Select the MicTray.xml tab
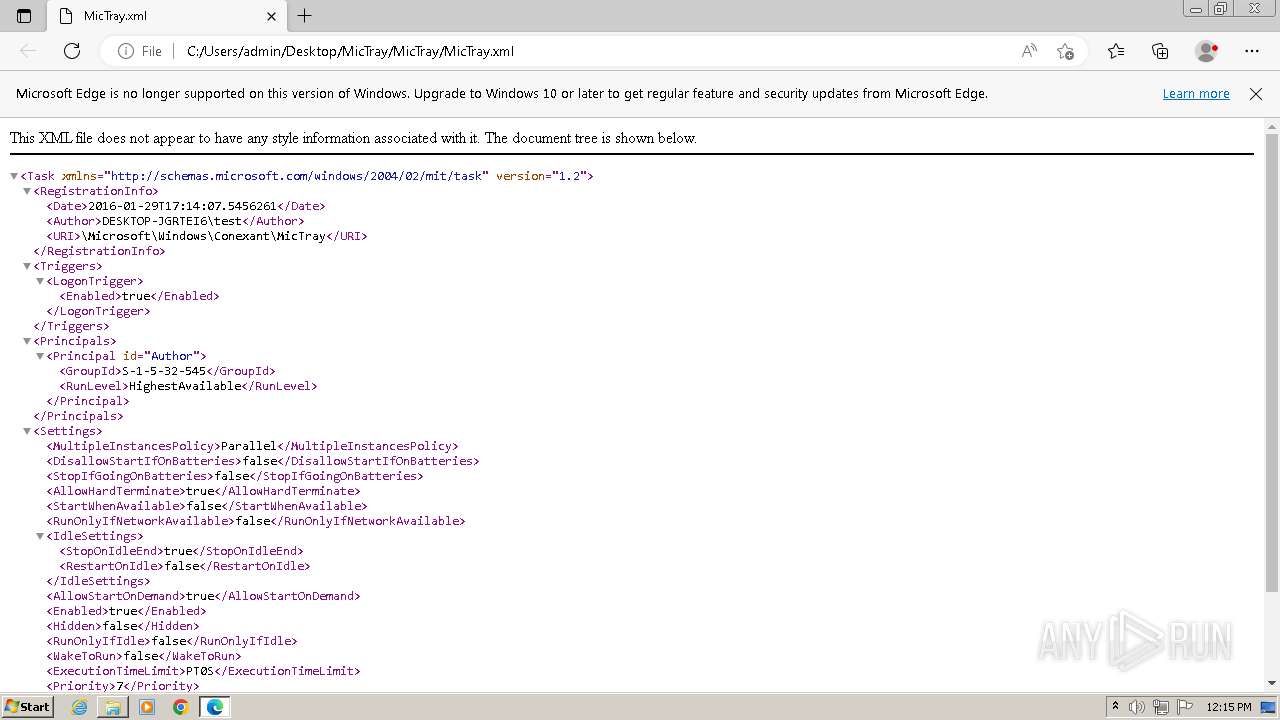Image resolution: width=1280 pixels, height=720 pixels. (168, 16)
